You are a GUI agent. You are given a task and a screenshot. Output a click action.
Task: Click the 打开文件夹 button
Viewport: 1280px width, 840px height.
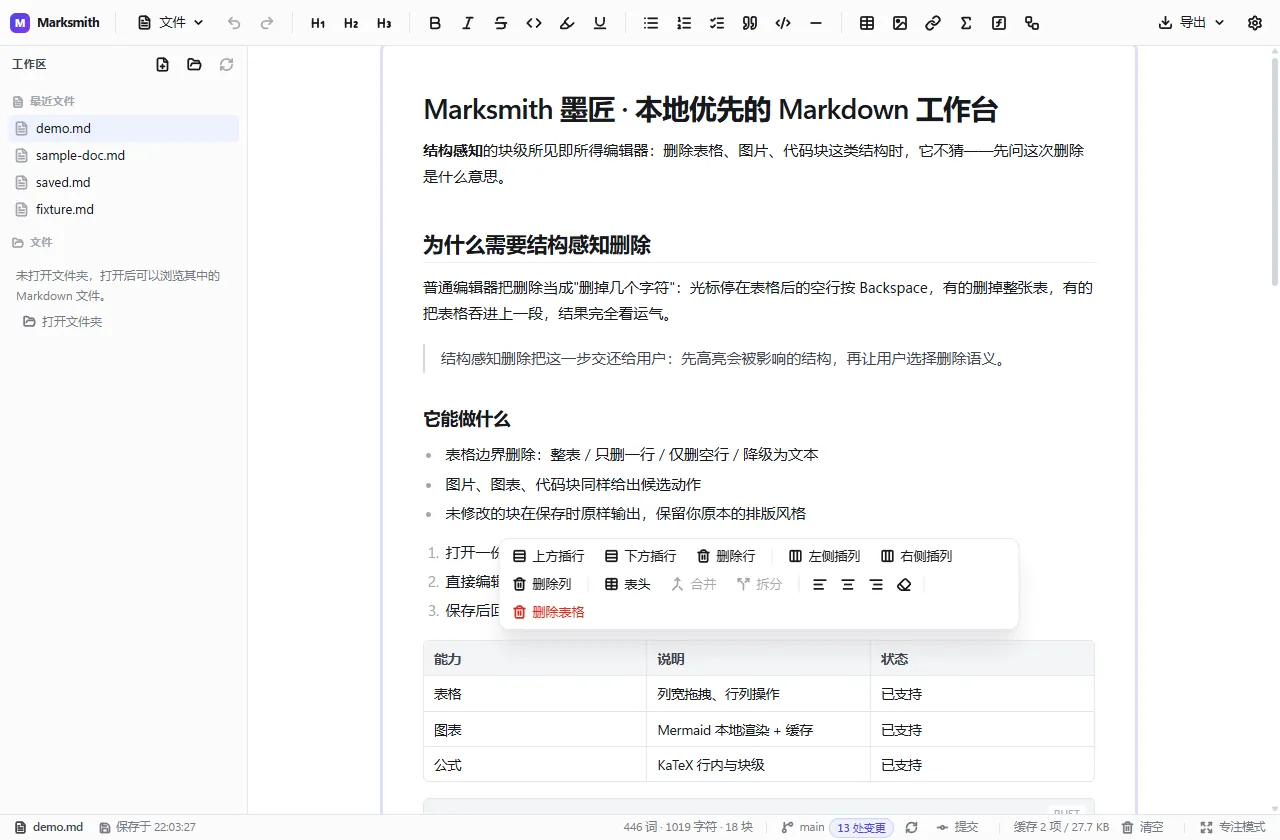pyautogui.click(x=63, y=322)
